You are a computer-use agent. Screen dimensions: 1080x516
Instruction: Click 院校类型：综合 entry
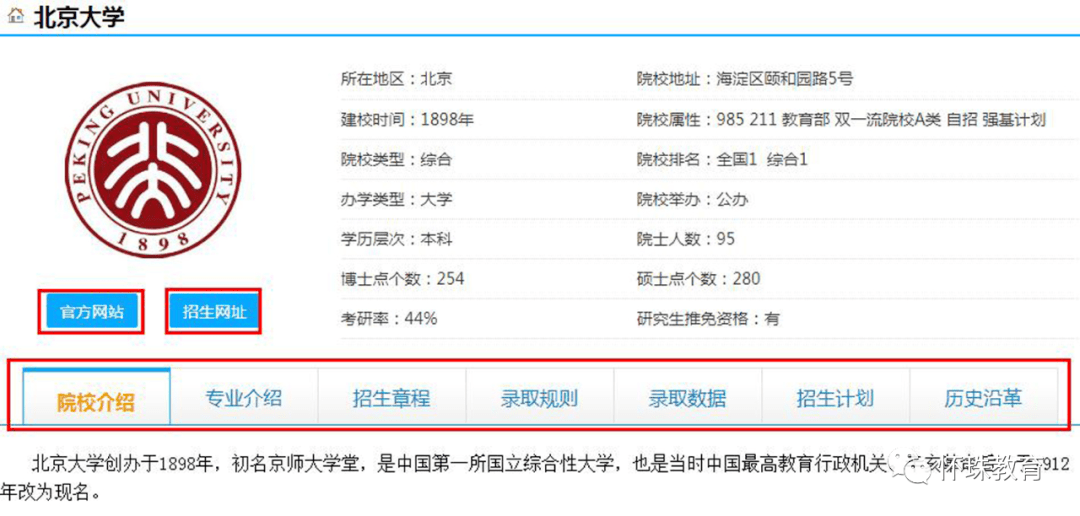pos(396,160)
